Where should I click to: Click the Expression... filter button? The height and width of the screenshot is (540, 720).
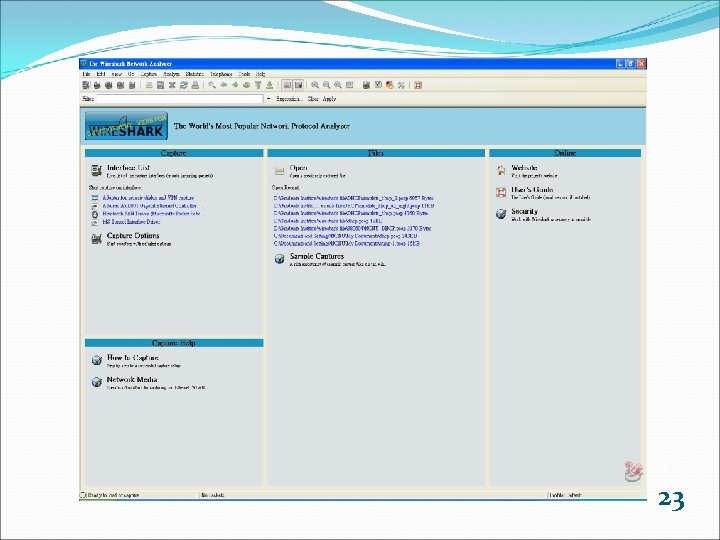coord(289,99)
